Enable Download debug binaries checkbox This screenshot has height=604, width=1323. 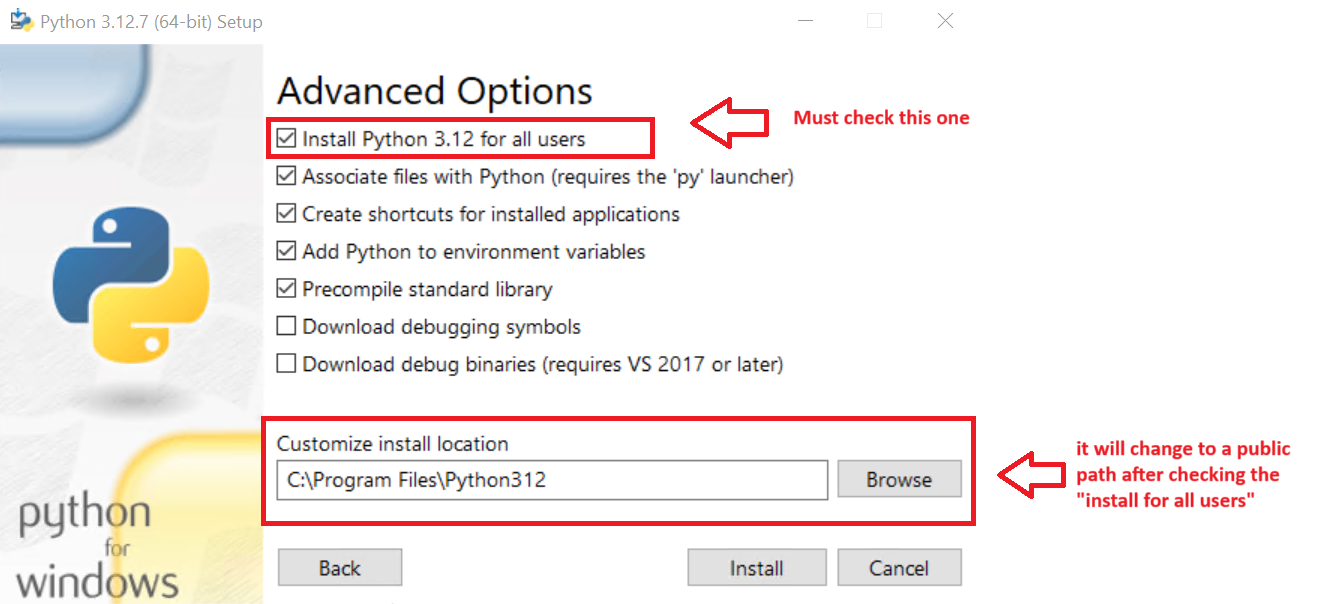click(x=286, y=364)
